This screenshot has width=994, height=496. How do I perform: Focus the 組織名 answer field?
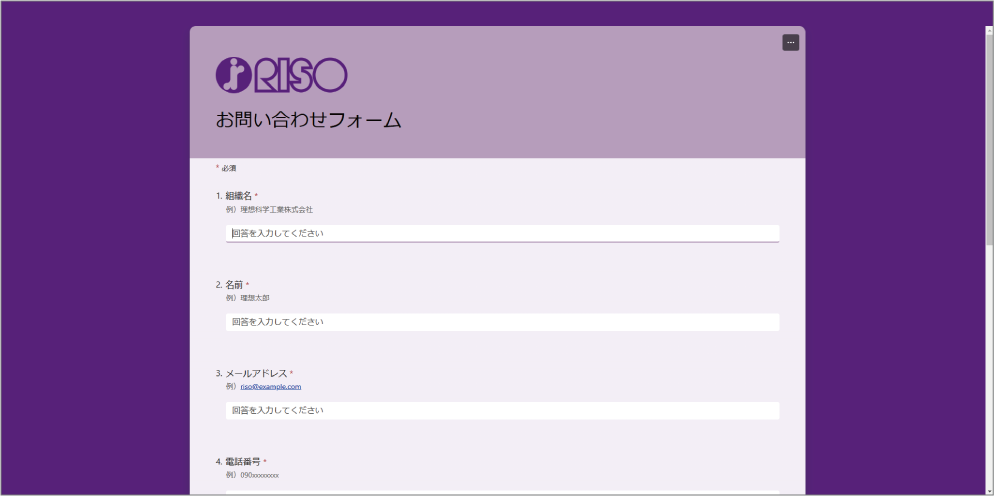coord(502,233)
